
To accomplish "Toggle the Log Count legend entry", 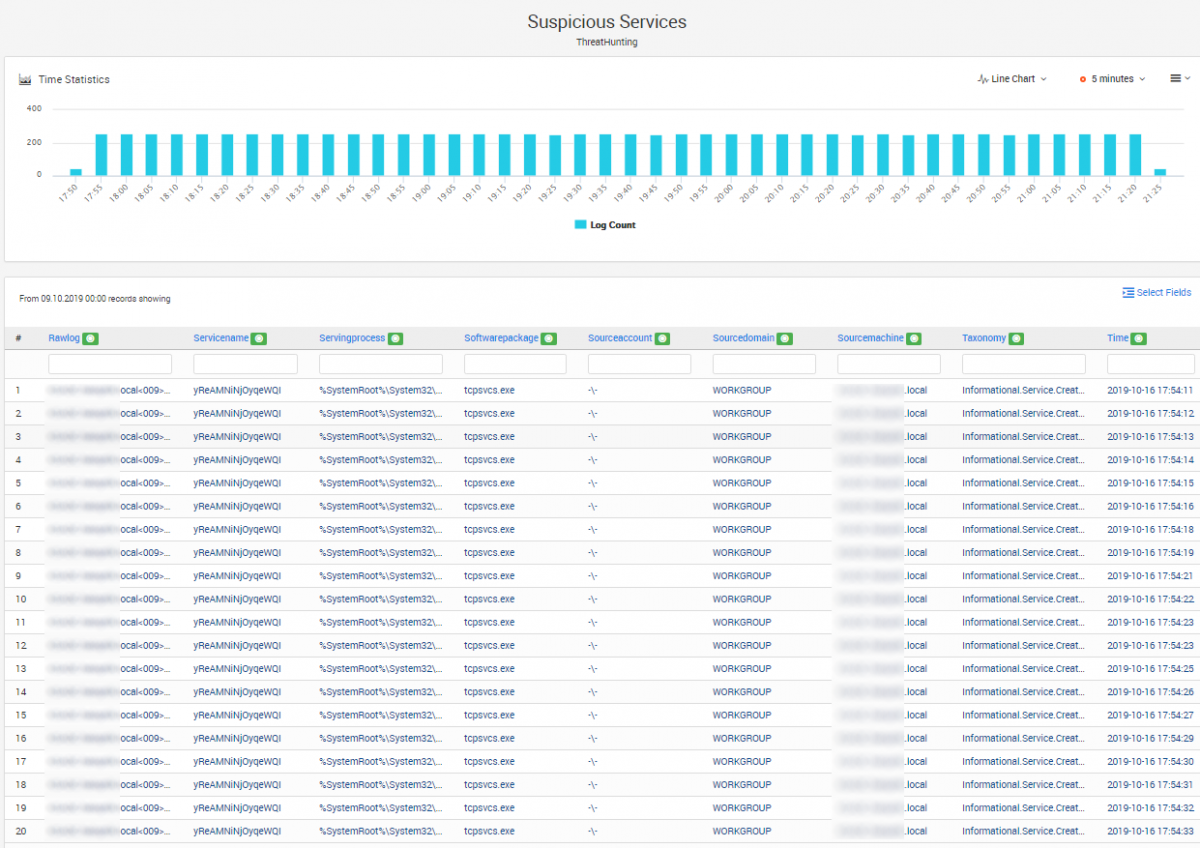I will pyautogui.click(x=605, y=224).
